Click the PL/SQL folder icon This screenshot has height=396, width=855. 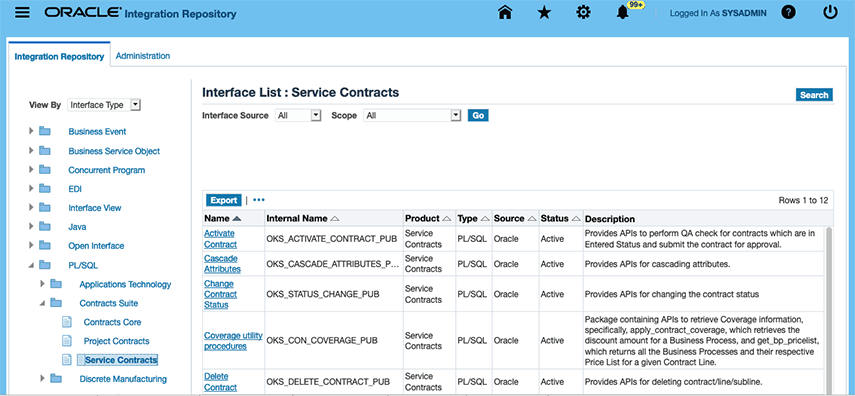(45, 265)
